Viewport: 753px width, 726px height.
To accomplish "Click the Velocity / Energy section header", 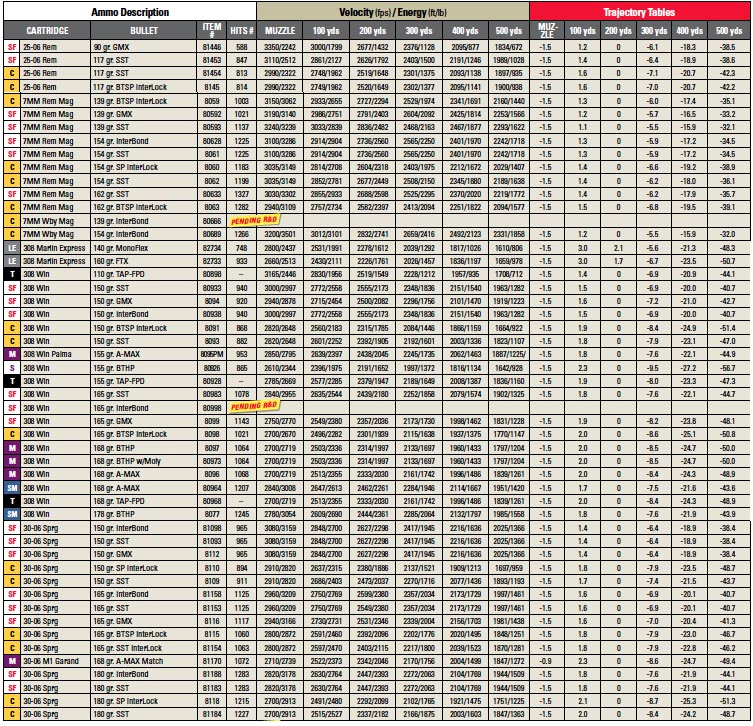I will [x=393, y=12].
